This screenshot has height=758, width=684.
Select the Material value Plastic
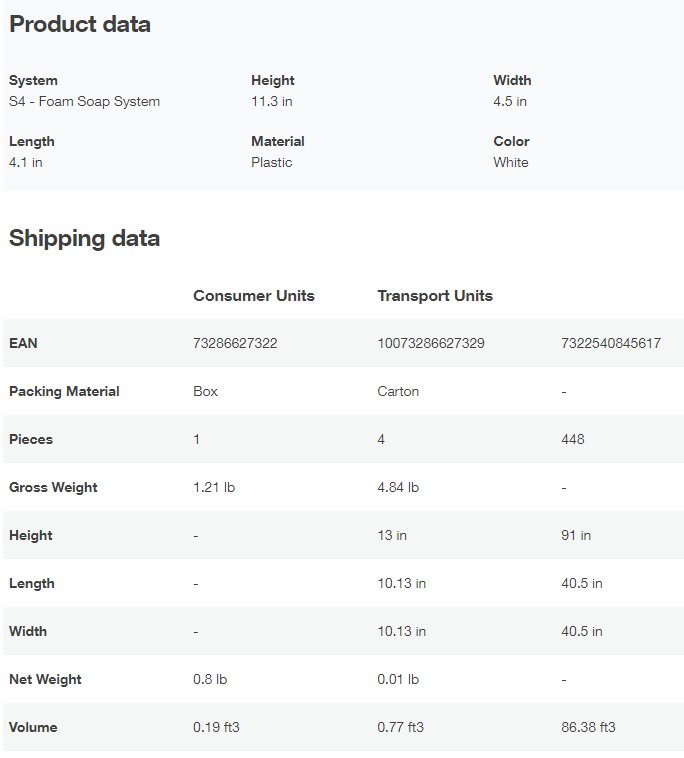[272, 162]
